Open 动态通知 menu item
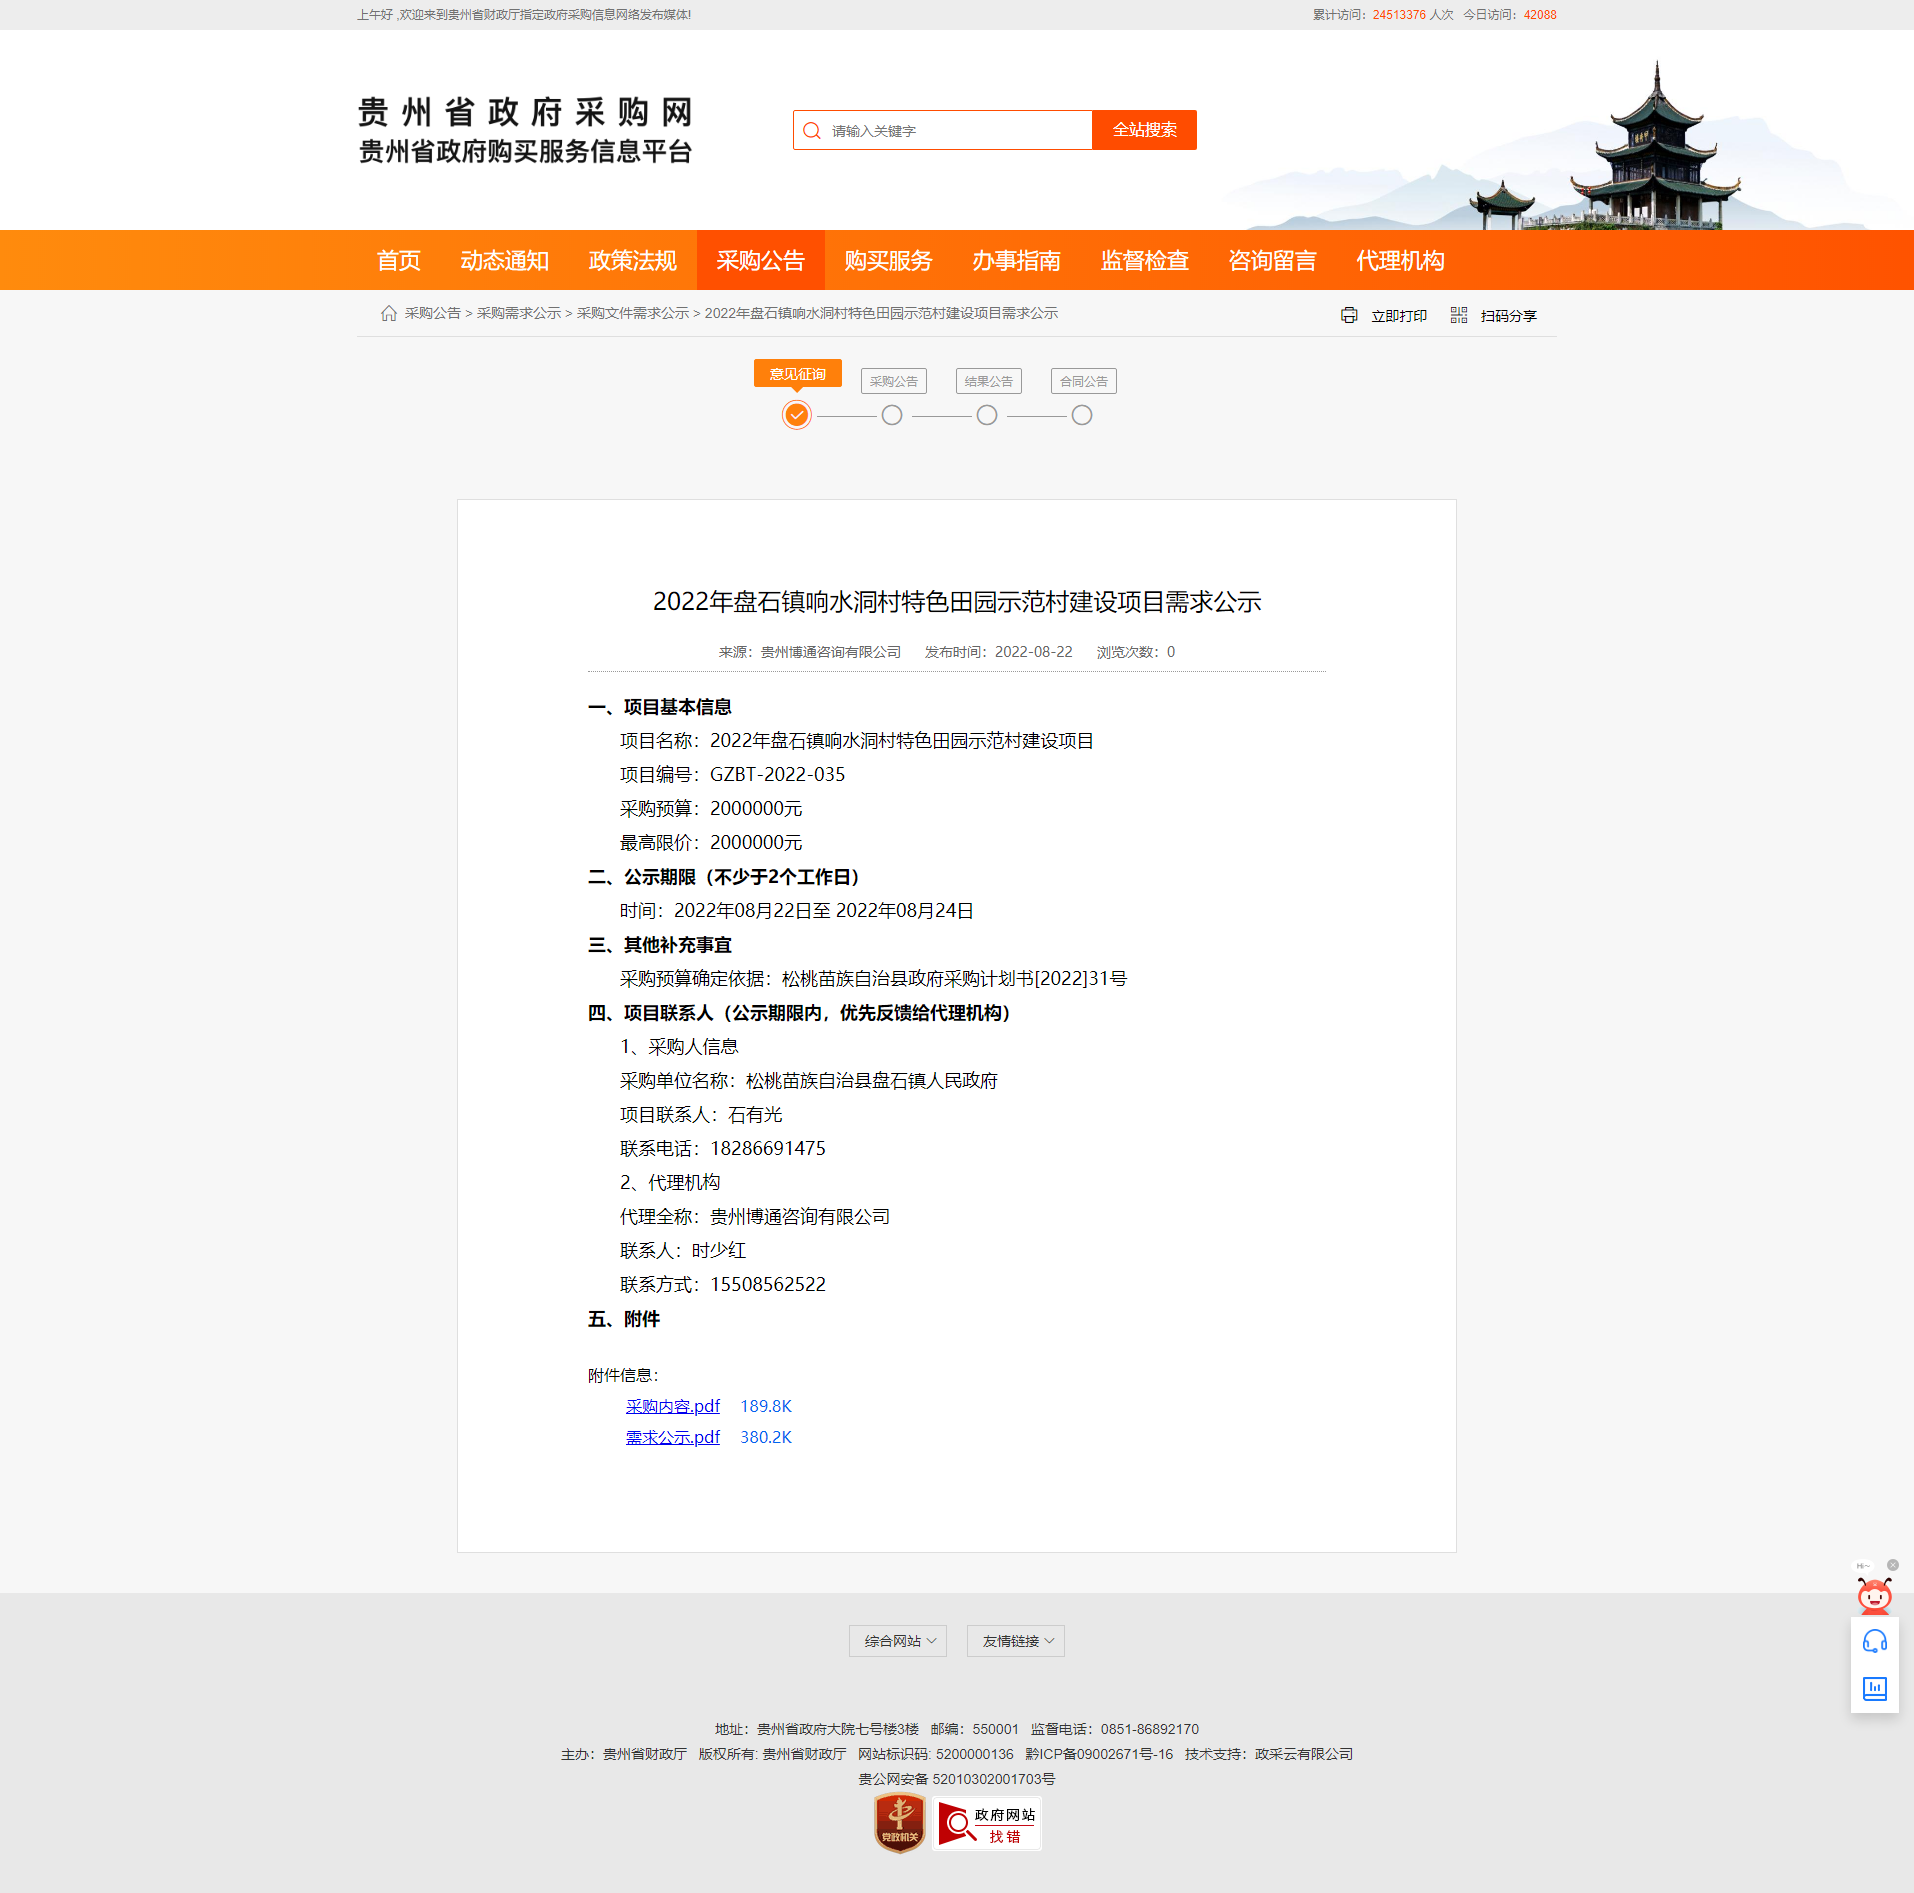This screenshot has width=1914, height=1893. (505, 261)
